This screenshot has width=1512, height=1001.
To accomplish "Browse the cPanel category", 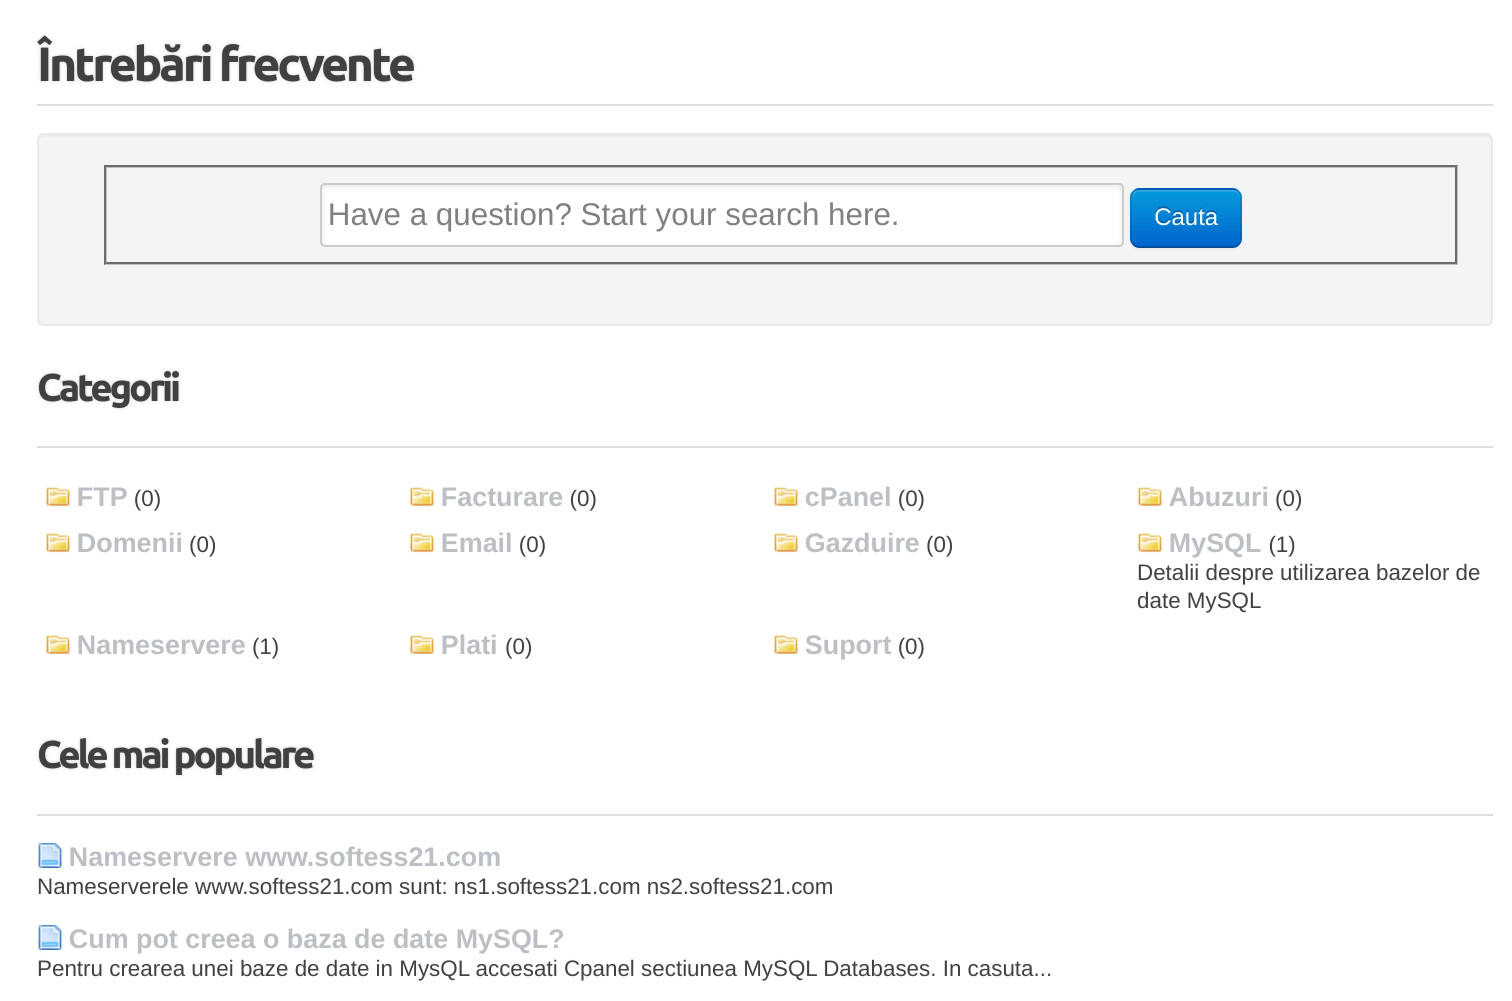I will pos(848,497).
